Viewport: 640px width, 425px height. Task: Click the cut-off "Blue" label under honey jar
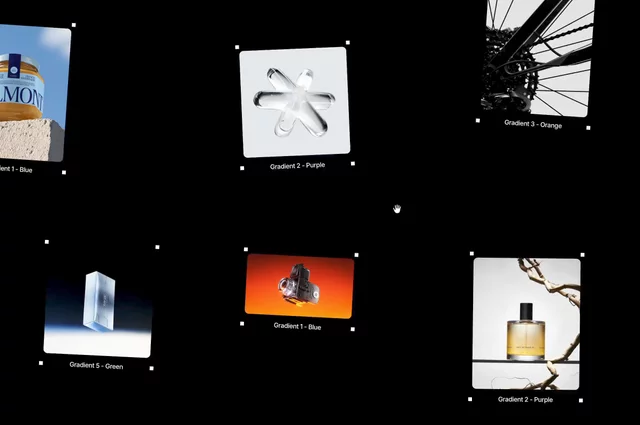click(x=16, y=169)
